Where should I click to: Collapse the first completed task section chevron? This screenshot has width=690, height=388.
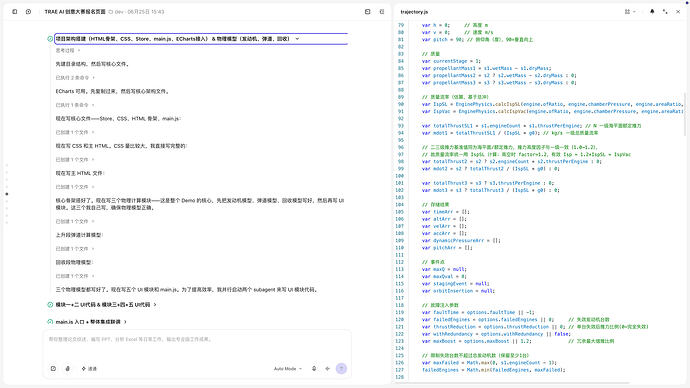pyautogui.click(x=297, y=39)
